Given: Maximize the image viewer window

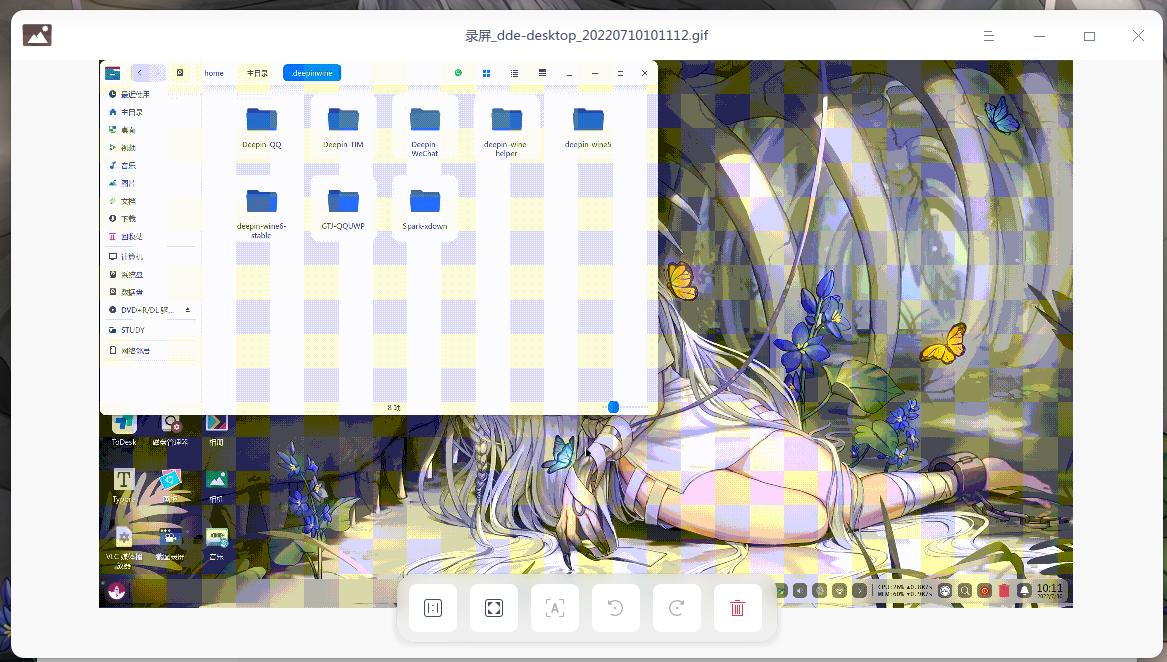Looking at the screenshot, I should click(1089, 36).
